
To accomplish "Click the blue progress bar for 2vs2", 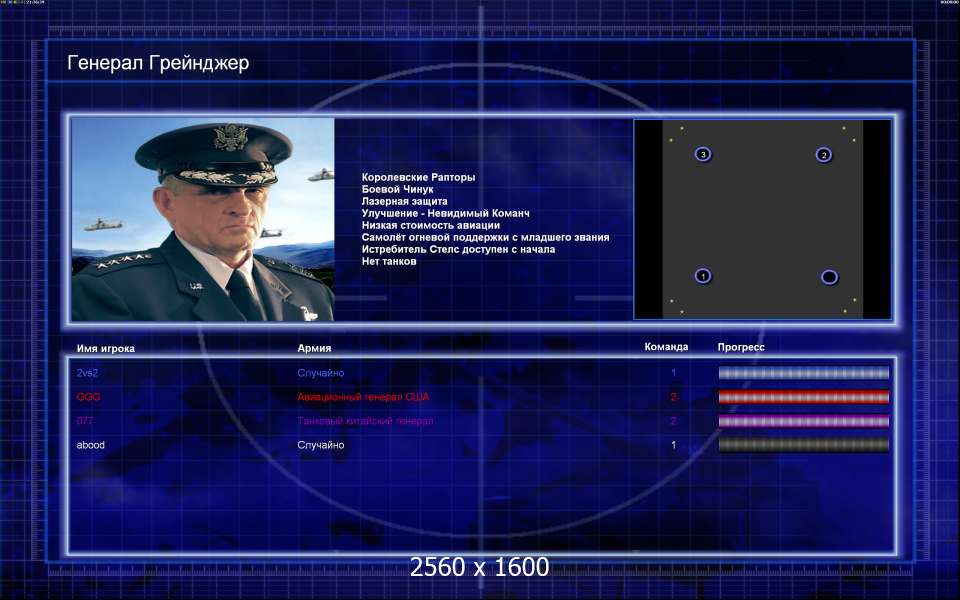I will point(803,373).
